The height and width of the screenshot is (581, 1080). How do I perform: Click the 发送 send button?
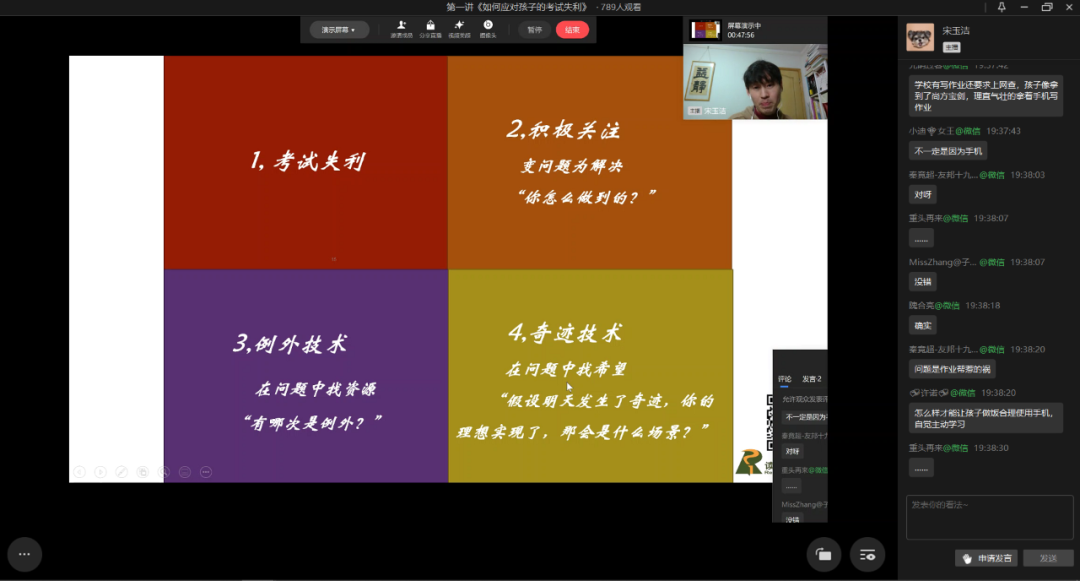click(1047, 558)
